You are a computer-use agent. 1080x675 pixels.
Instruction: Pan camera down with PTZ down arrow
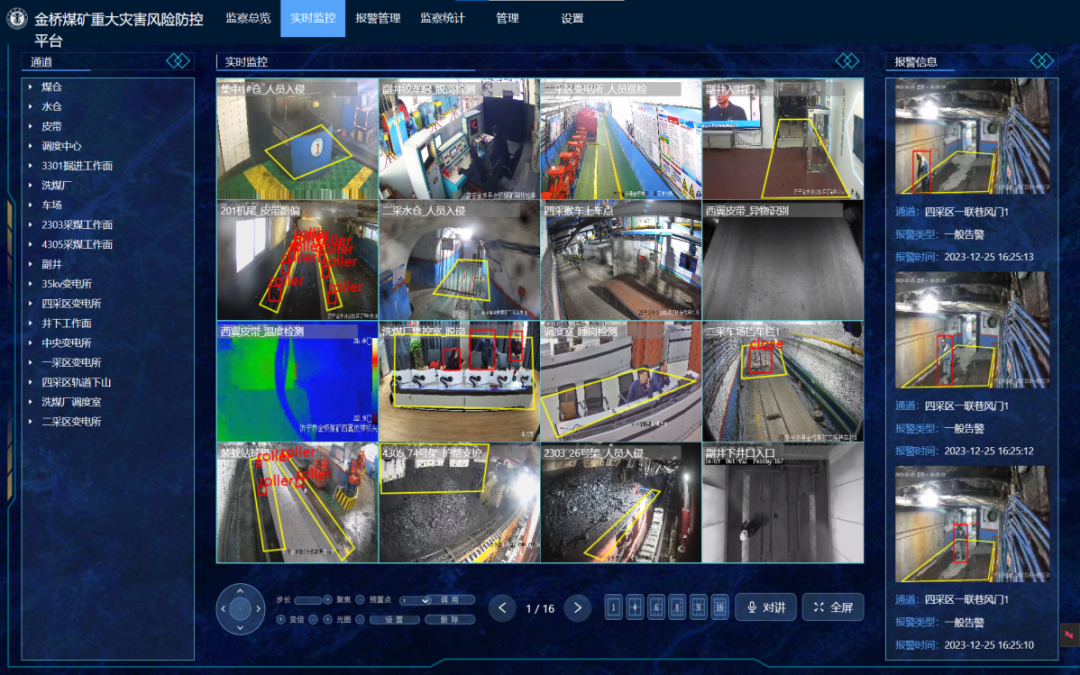click(x=240, y=627)
